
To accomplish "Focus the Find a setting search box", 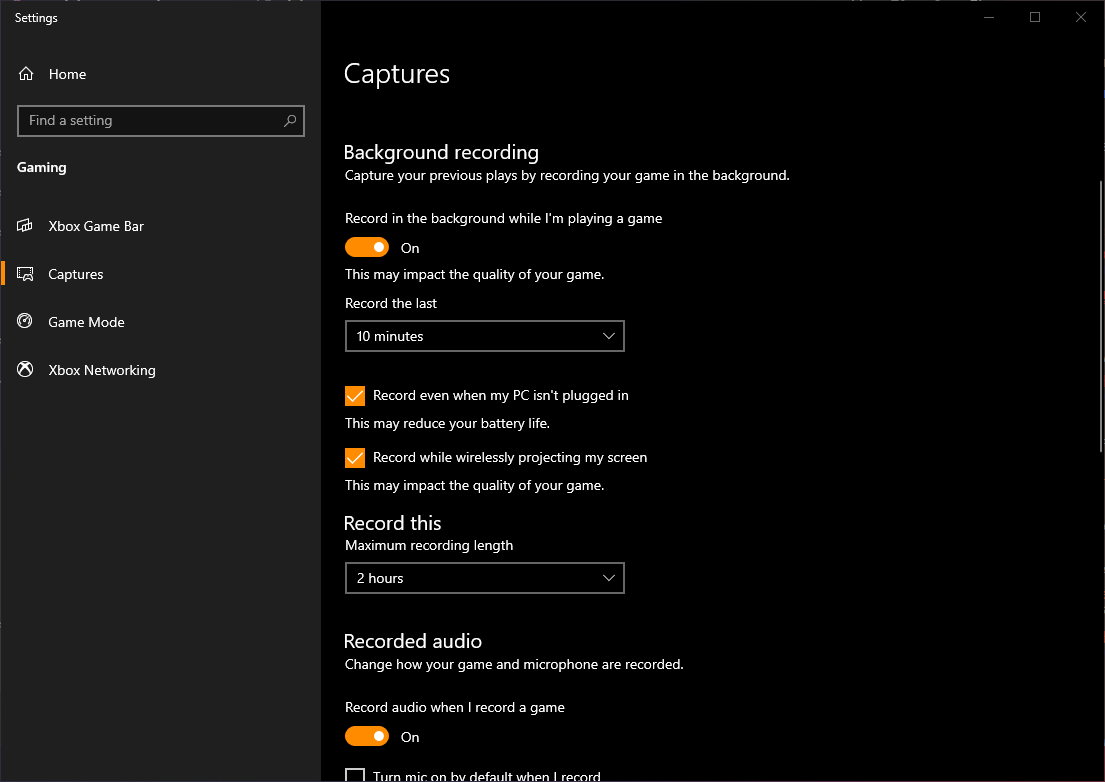I will tap(161, 120).
